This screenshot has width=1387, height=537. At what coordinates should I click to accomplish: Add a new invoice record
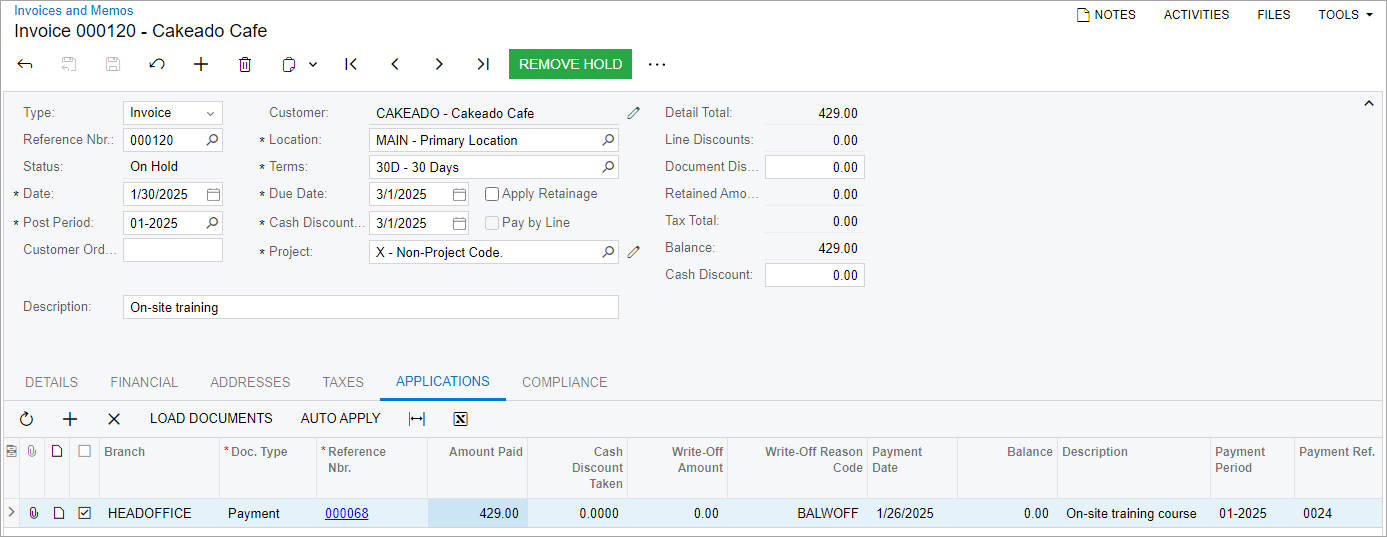[201, 64]
